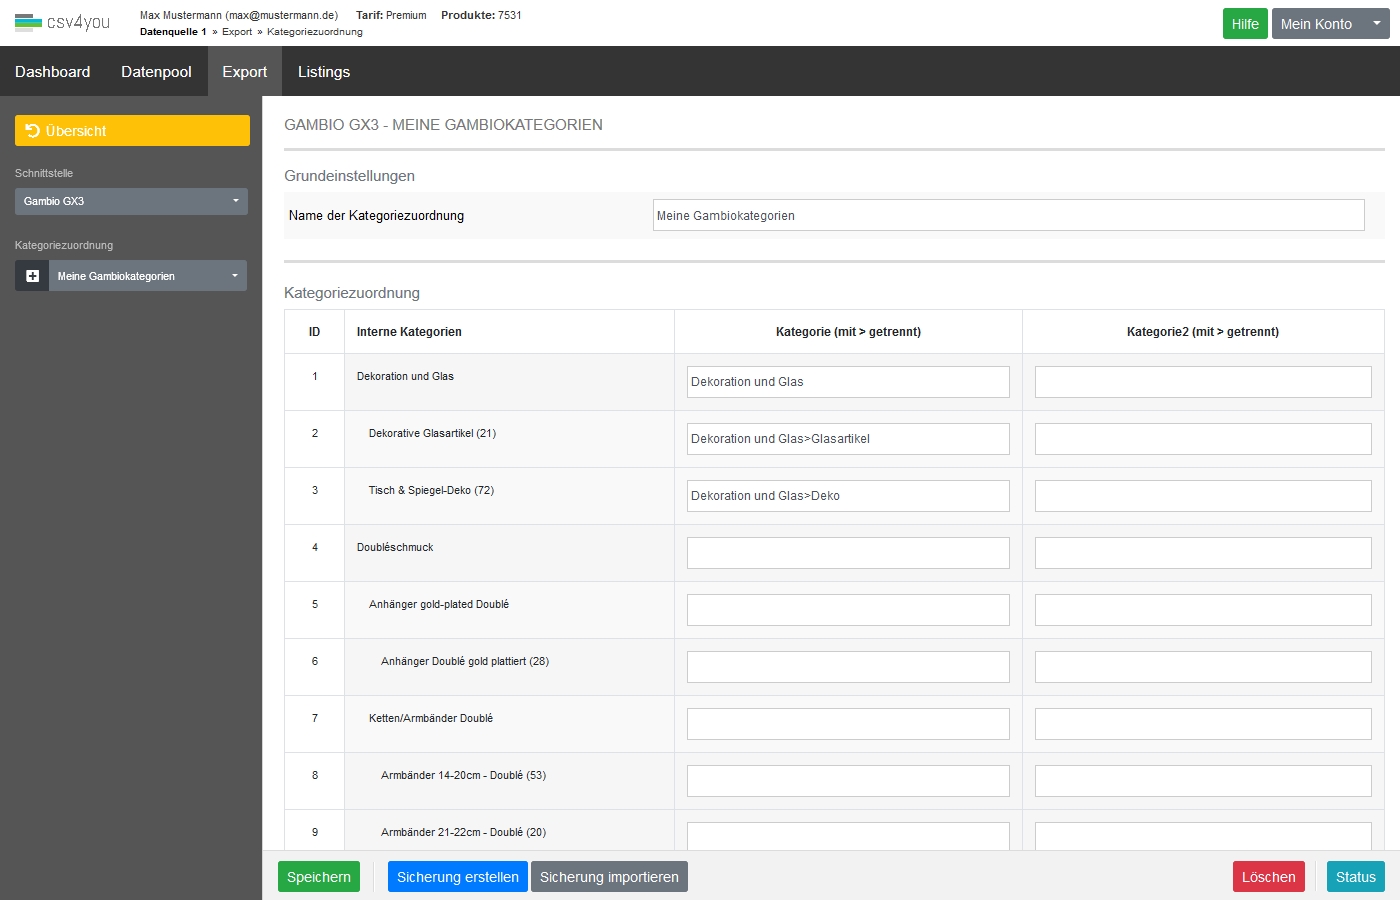Click Sicherung erstellen button

pyautogui.click(x=457, y=877)
